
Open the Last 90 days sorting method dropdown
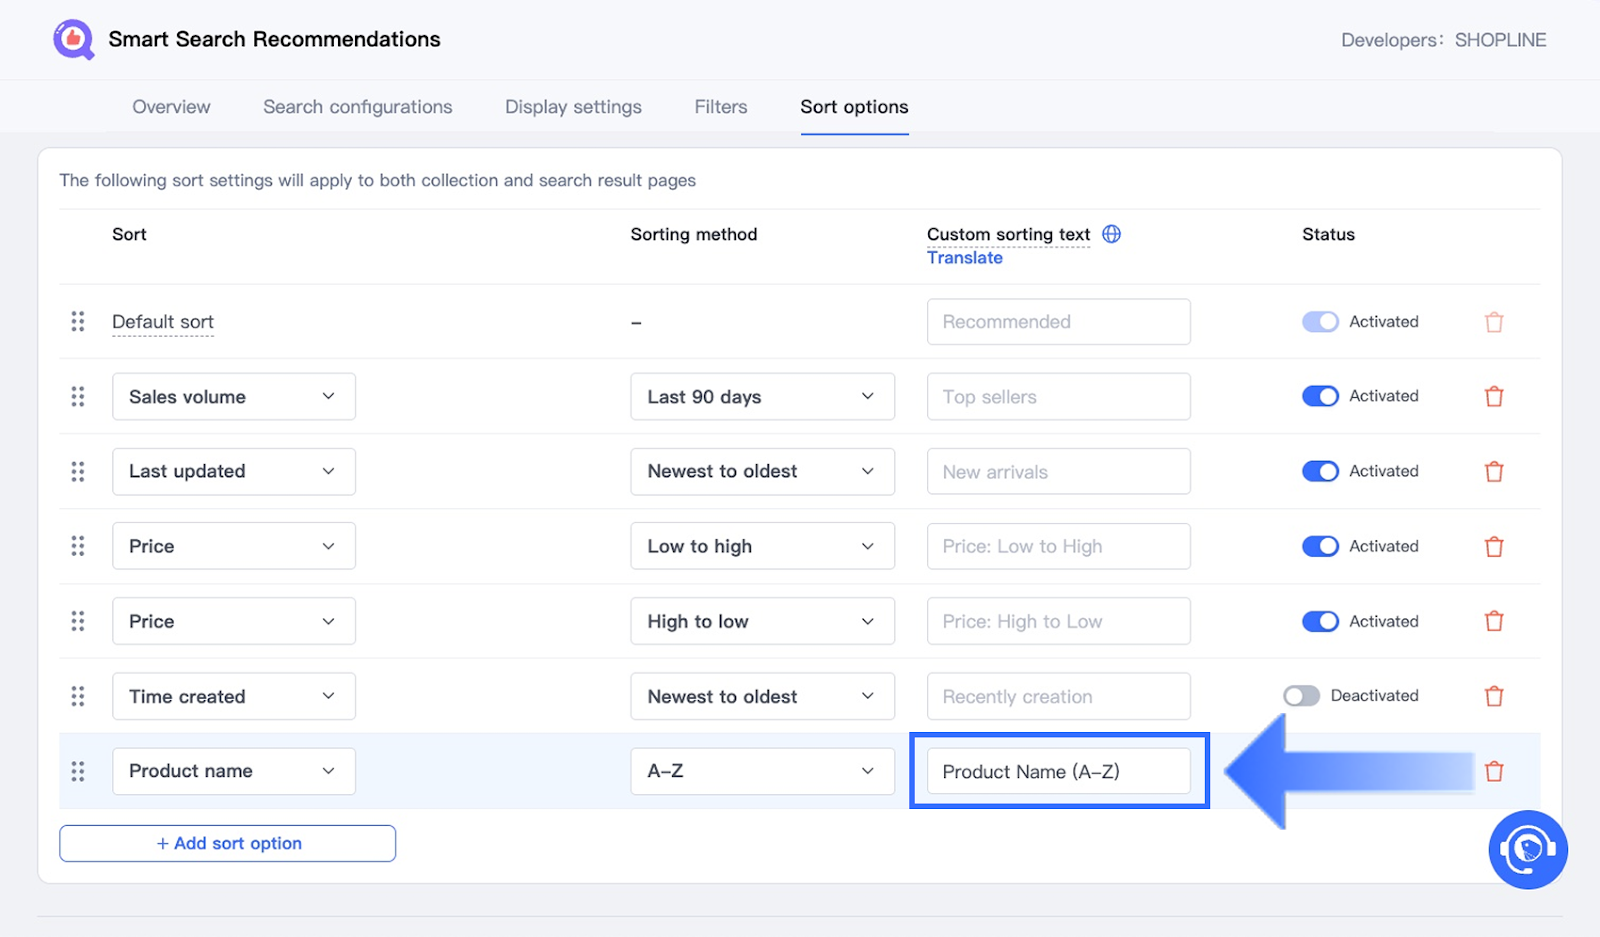coord(762,397)
